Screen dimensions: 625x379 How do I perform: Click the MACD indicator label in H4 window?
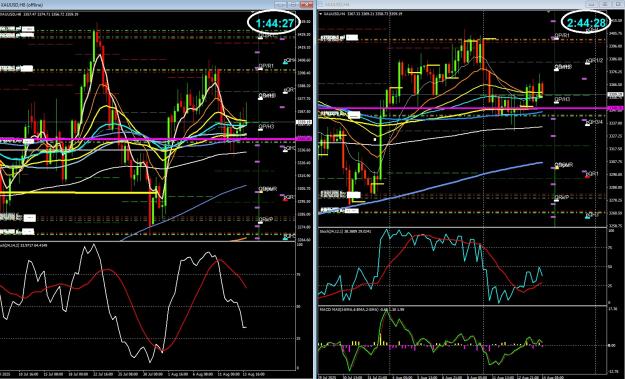[x=362, y=309]
